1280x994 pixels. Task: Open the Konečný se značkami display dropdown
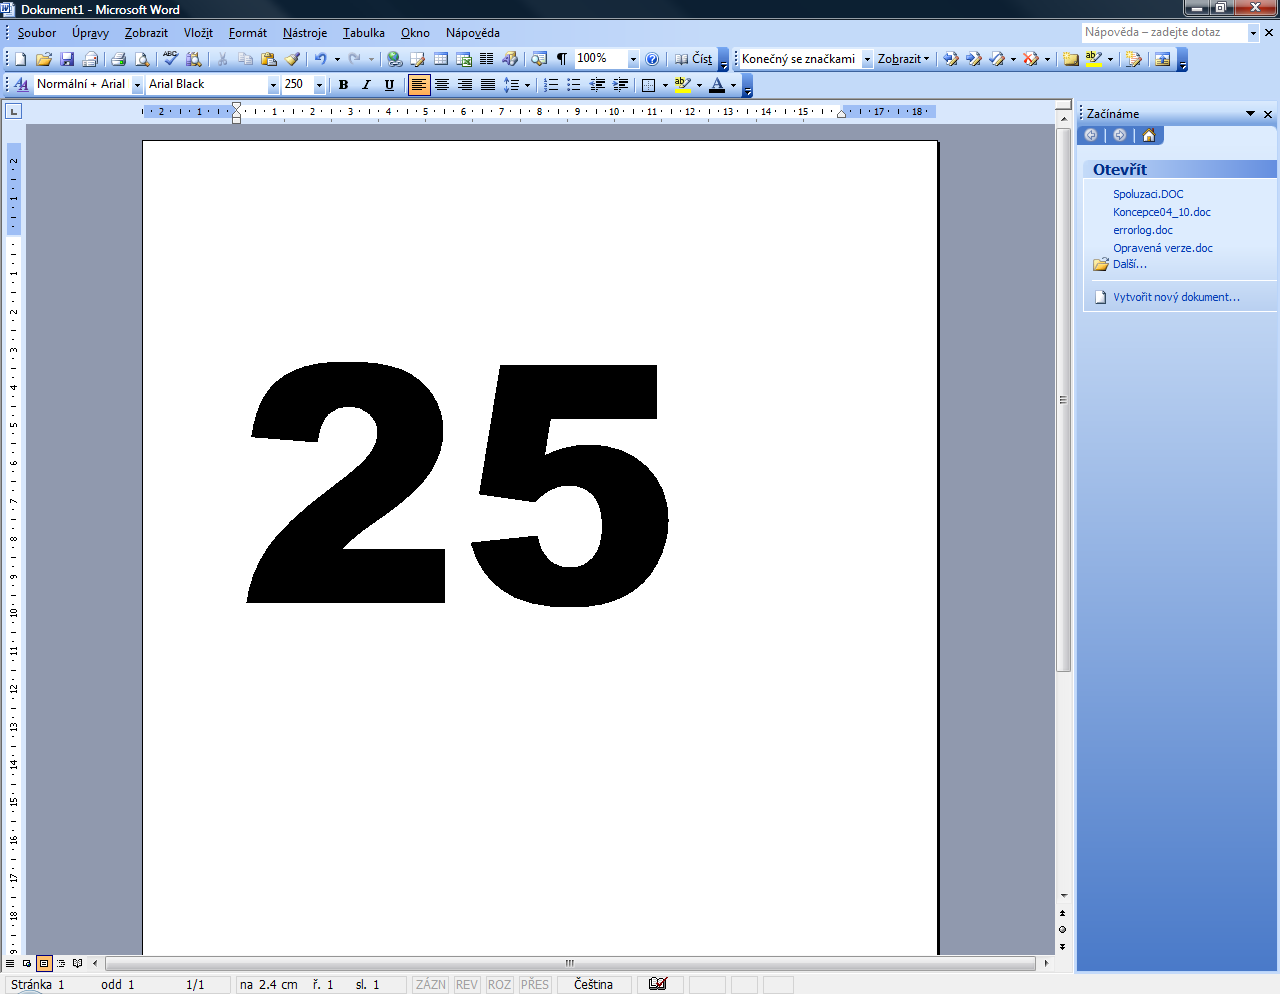point(867,60)
